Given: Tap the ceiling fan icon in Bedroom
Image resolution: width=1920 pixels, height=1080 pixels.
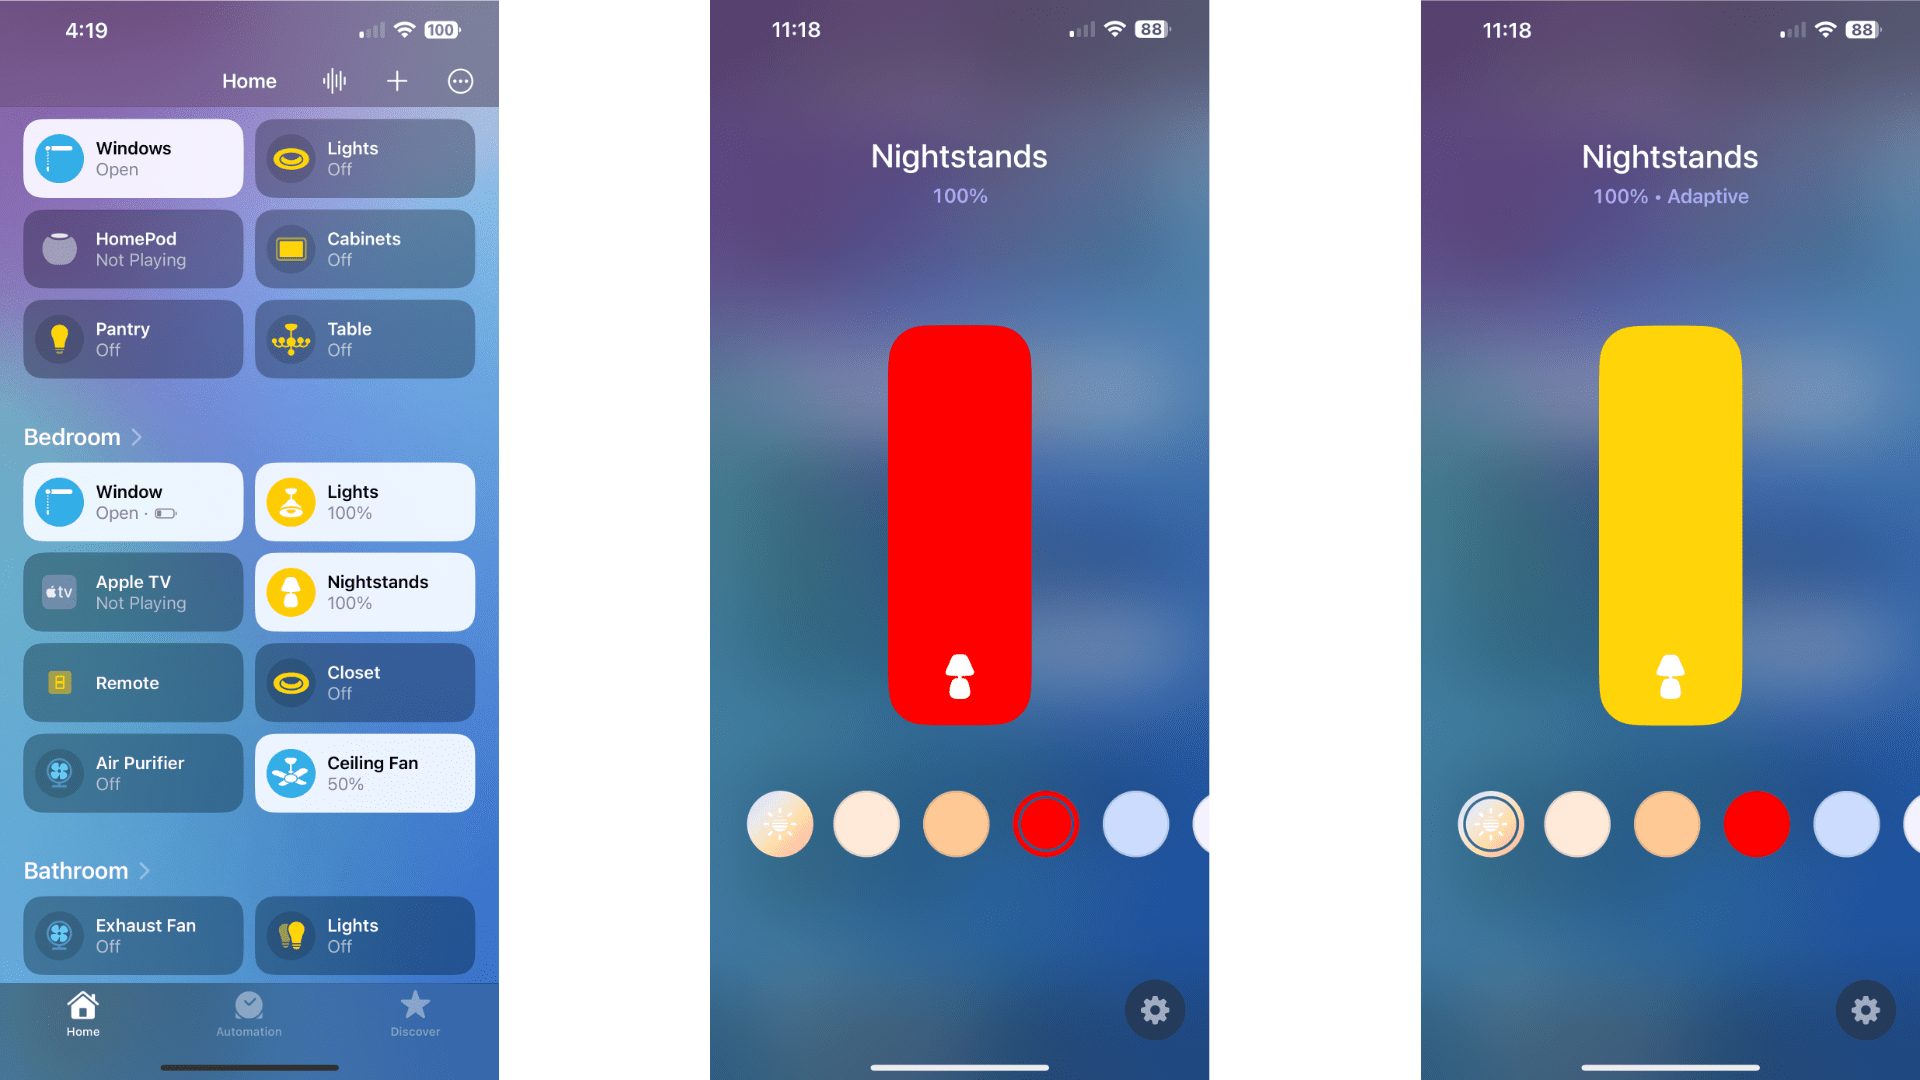Looking at the screenshot, I should [290, 773].
